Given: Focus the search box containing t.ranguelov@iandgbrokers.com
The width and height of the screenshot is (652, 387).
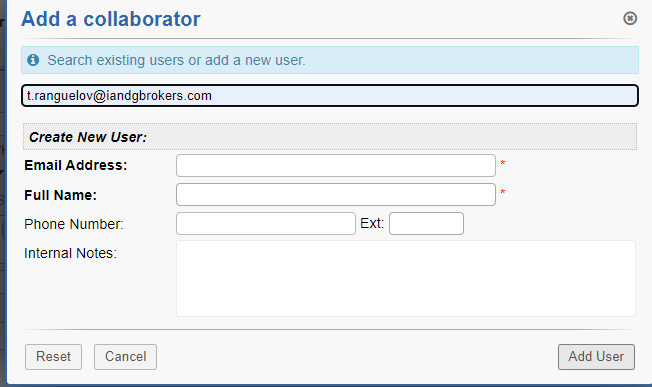Looking at the screenshot, I should [x=330, y=96].
